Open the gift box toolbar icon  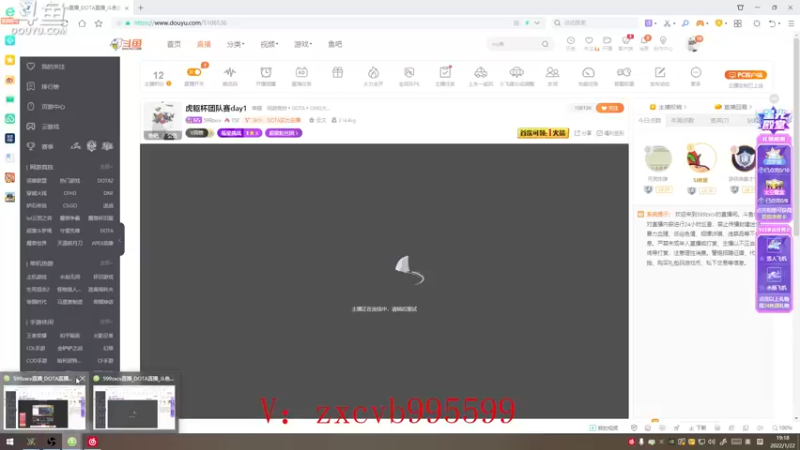coord(337,72)
